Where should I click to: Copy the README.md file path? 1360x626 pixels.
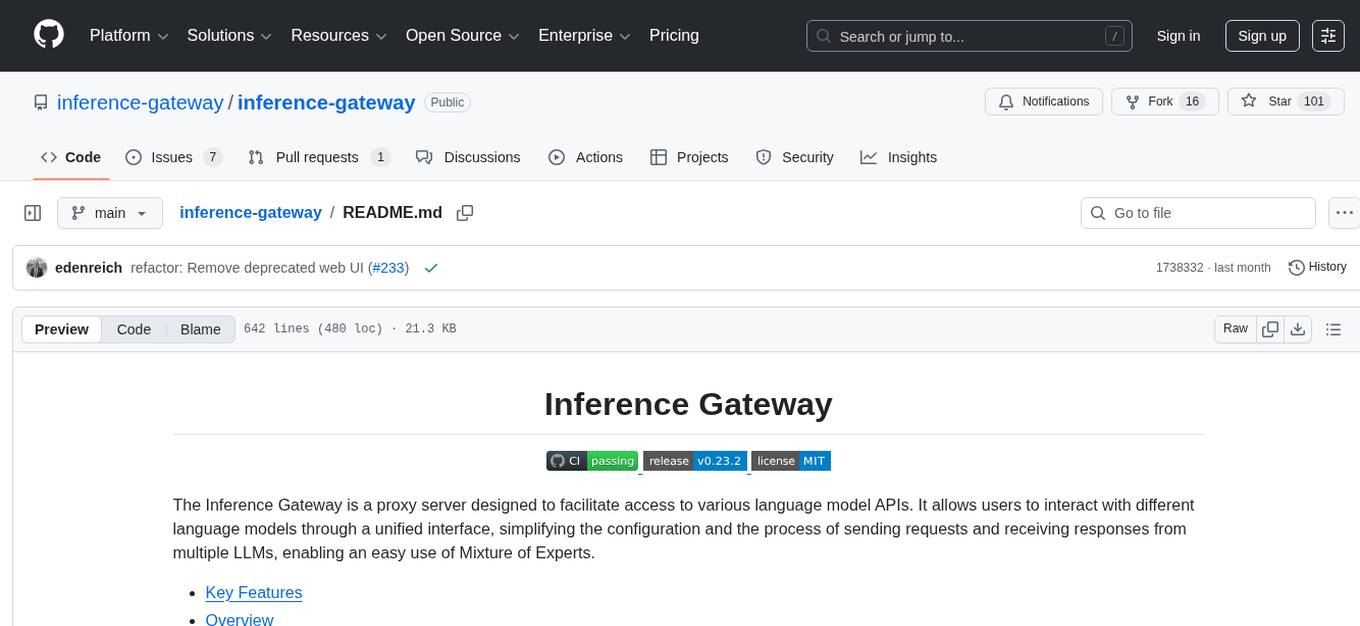pos(464,212)
